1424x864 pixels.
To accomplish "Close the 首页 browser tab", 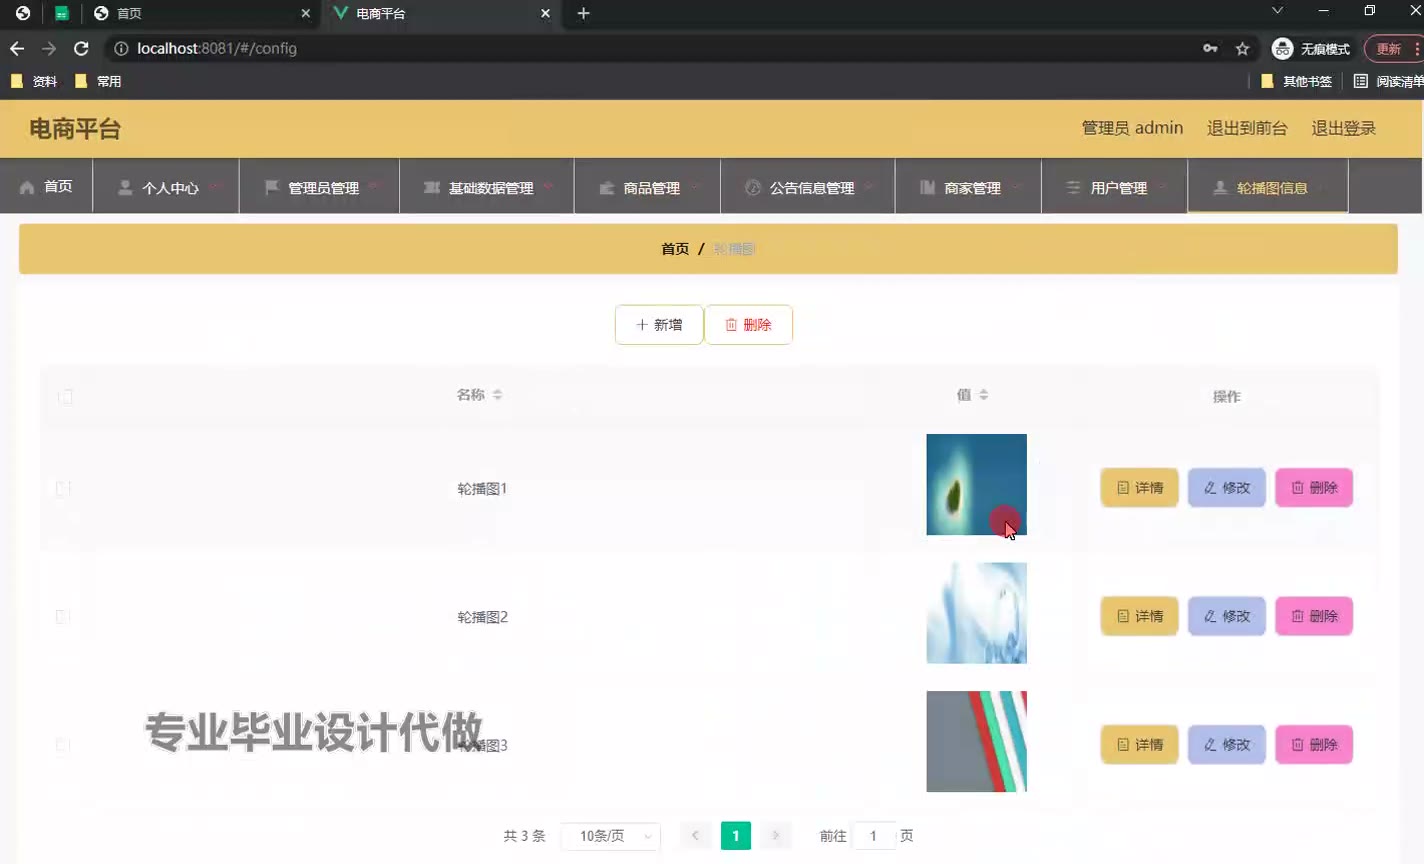I will coord(306,13).
